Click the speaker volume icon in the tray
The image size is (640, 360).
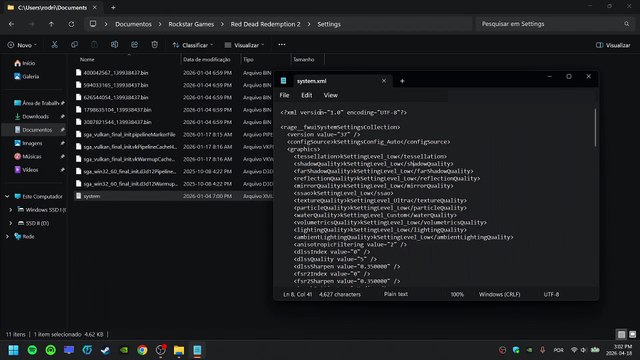point(584,350)
